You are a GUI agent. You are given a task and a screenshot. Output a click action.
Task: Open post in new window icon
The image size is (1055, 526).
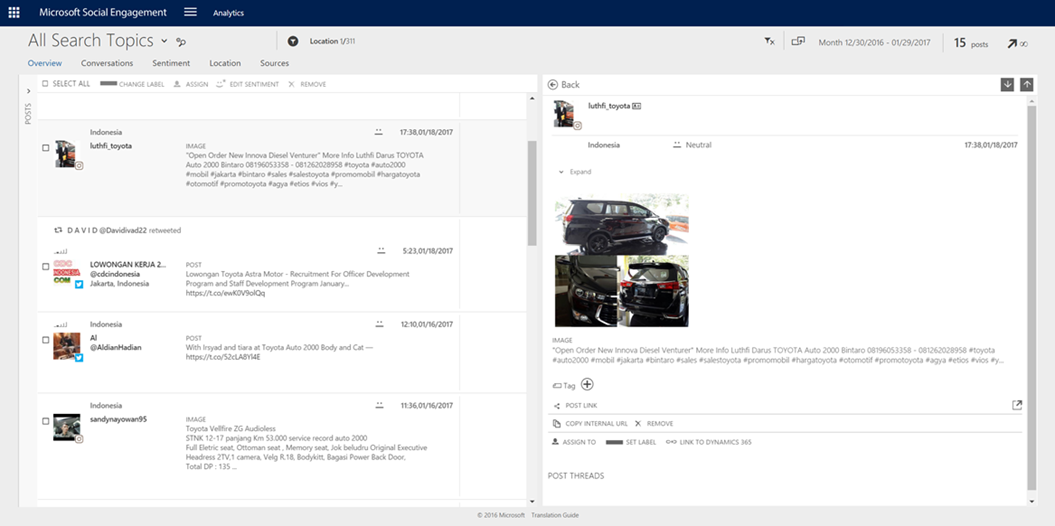tap(1017, 405)
